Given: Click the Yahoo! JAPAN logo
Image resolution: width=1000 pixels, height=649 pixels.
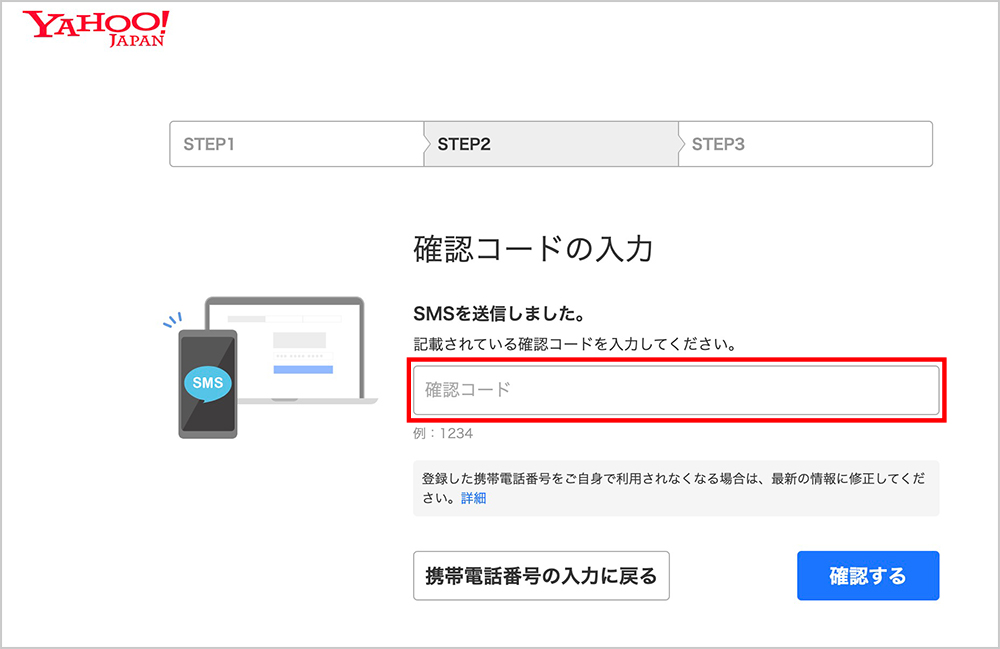Looking at the screenshot, I should pyautogui.click(x=96, y=29).
